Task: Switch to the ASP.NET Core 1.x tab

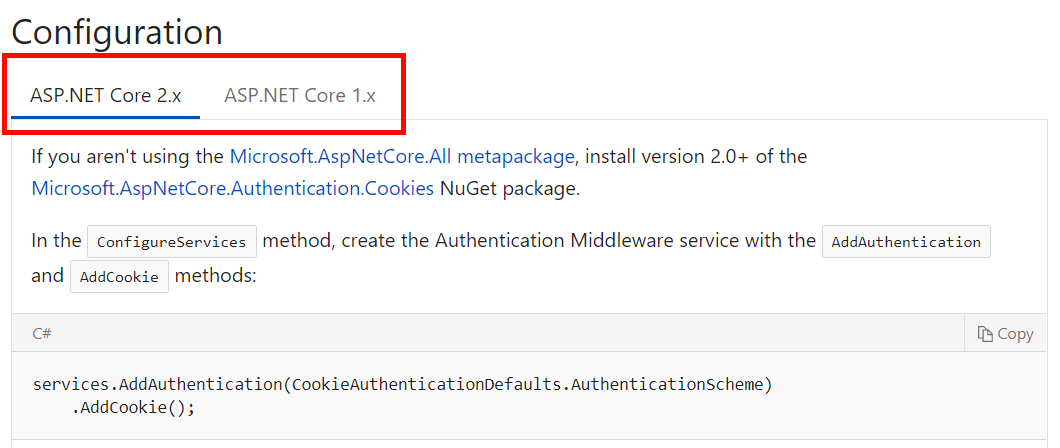Action: pos(299,95)
